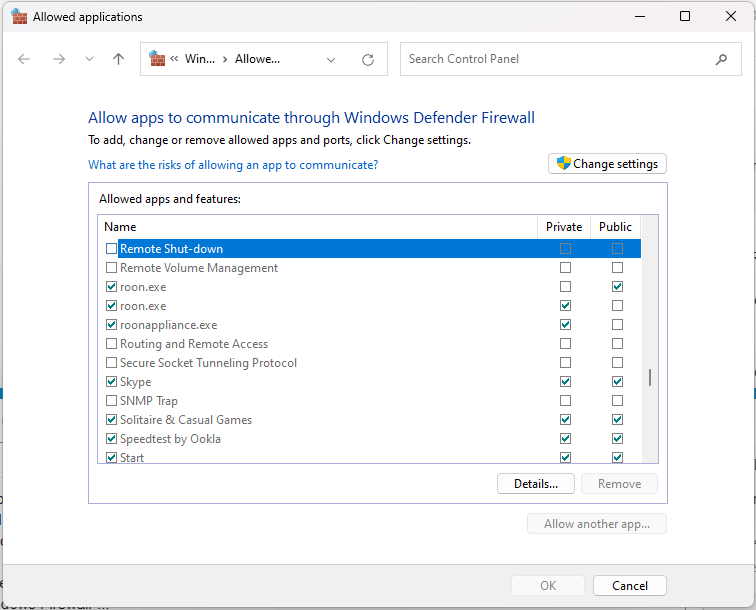Toggle Skype Public network checkbox
Screen dimensions: 756x610
click(x=617, y=381)
